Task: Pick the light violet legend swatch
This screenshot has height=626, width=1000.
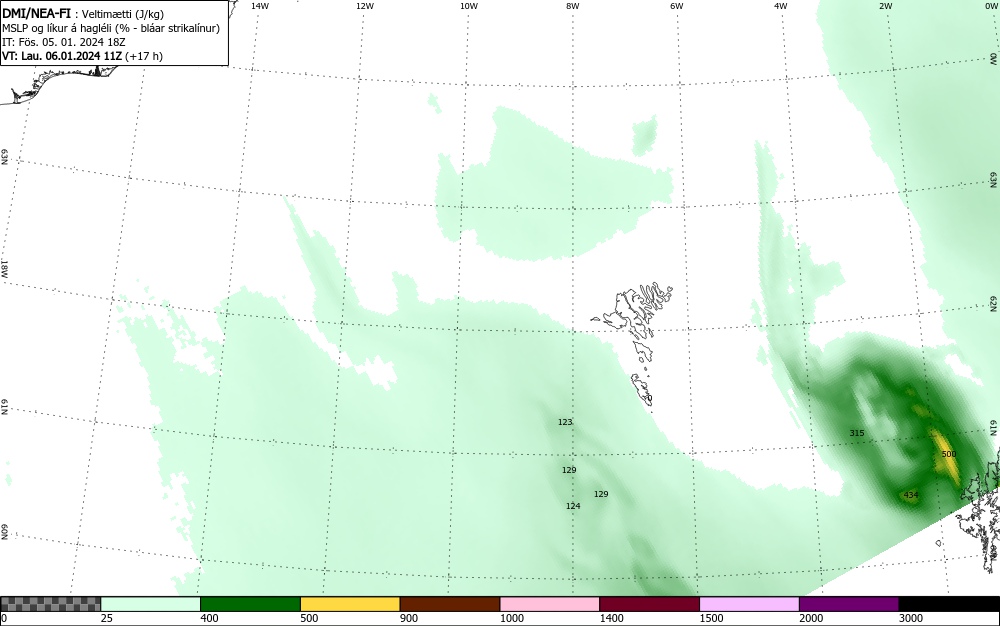Action: tap(749, 604)
